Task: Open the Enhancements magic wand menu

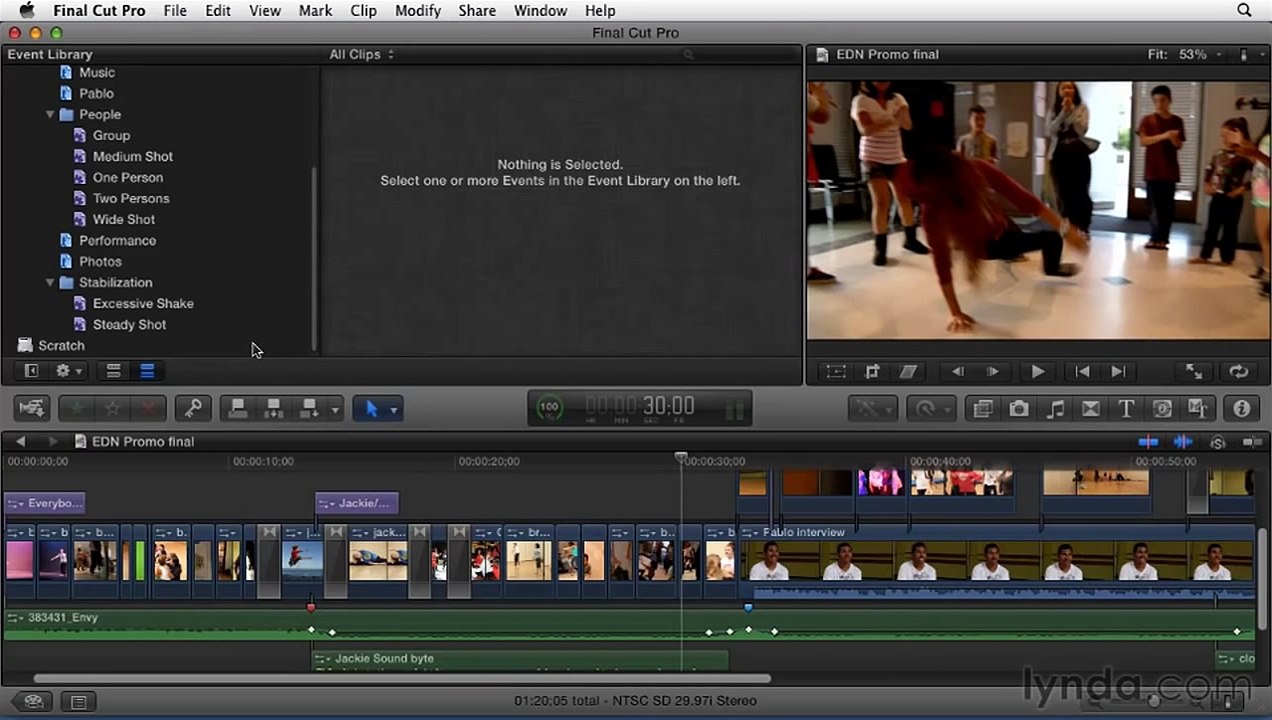Action: tap(872, 408)
